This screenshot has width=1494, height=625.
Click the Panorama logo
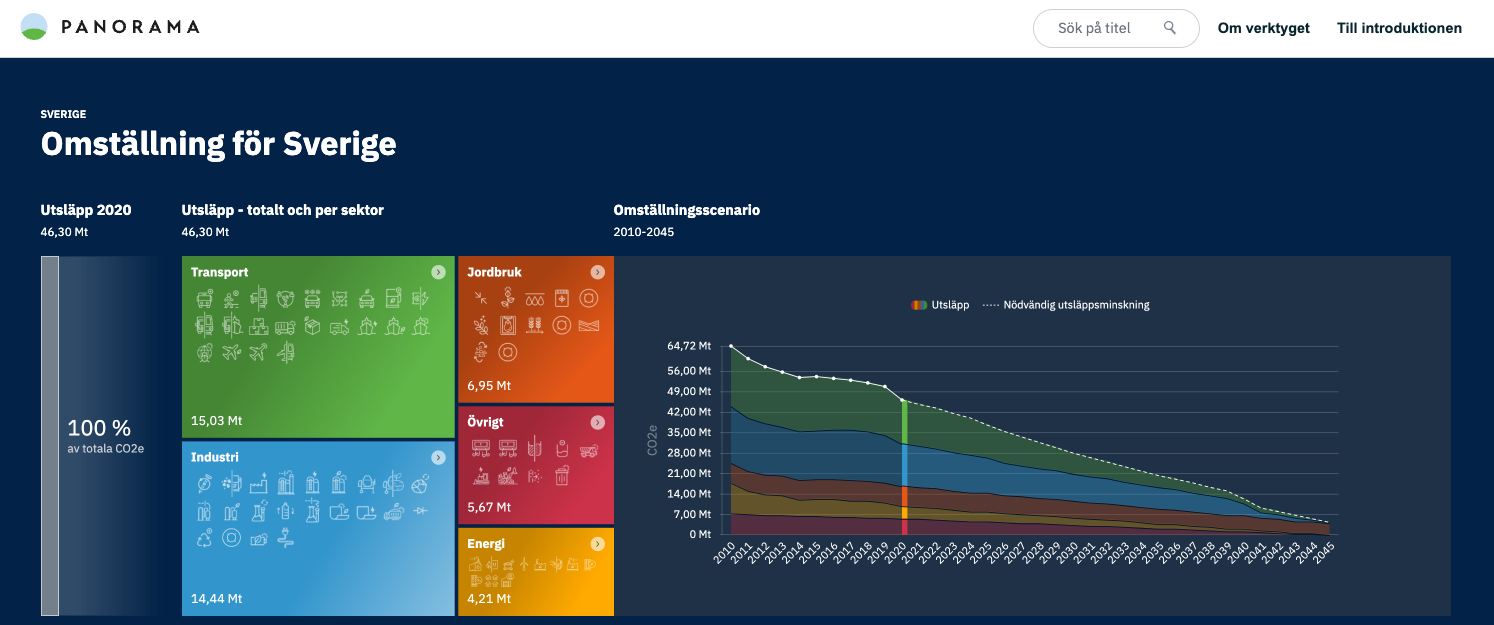[x=110, y=27]
